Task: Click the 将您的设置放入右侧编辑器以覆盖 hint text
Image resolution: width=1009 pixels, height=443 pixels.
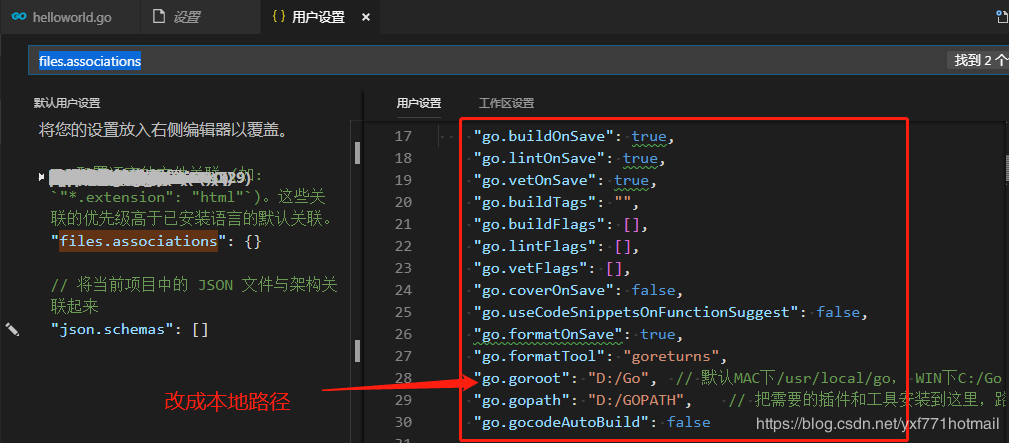Action: [x=162, y=131]
